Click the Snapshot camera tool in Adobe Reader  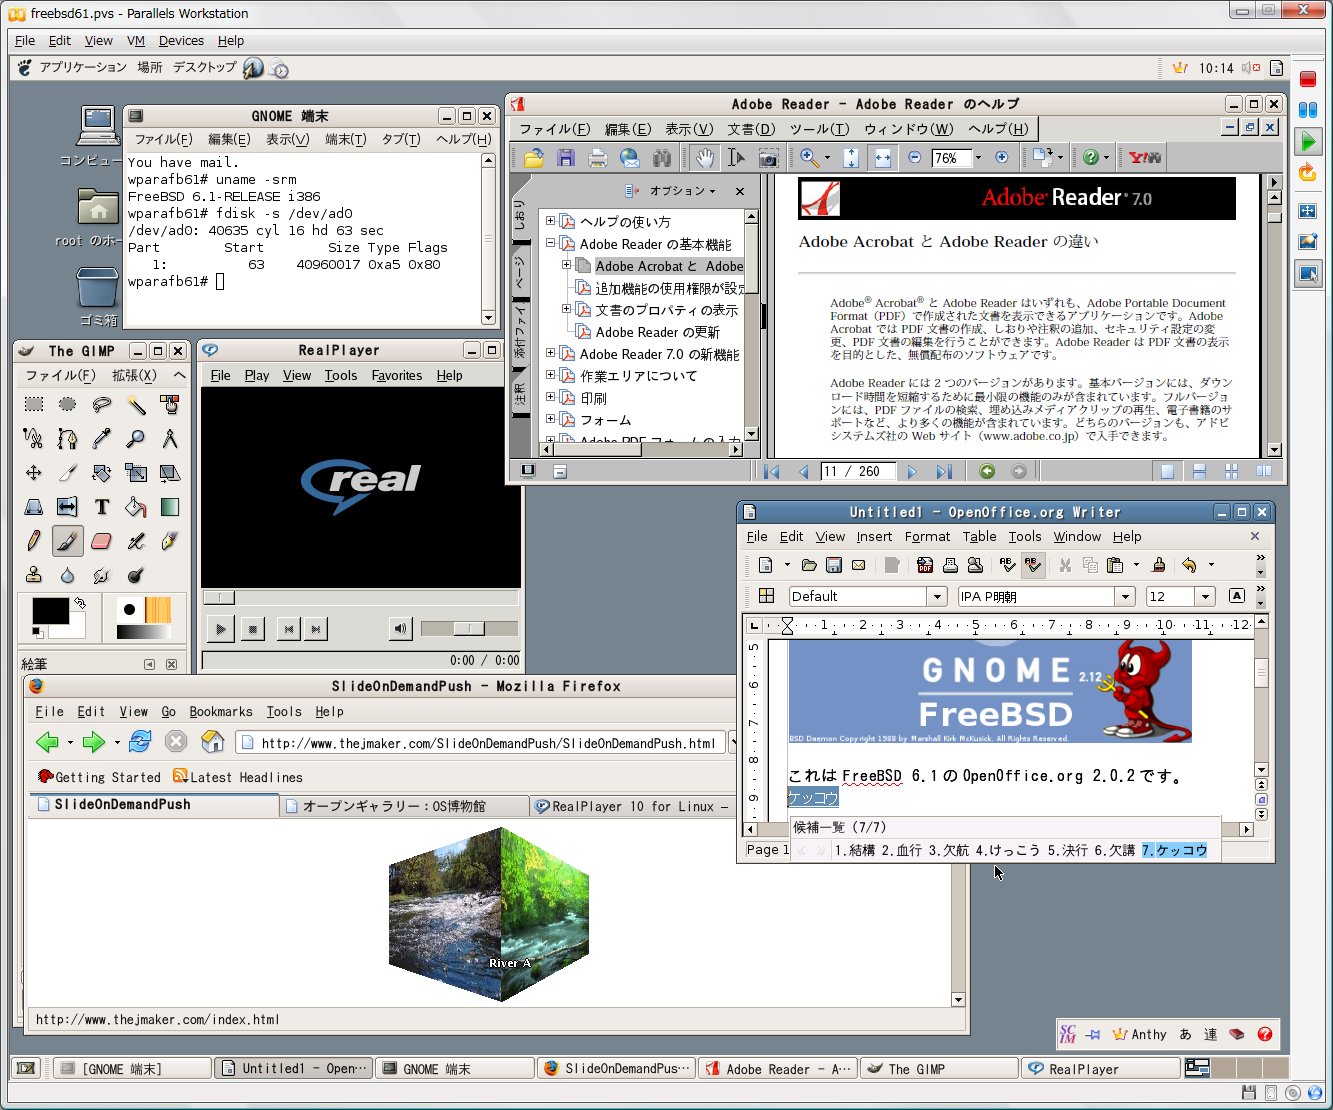pos(768,158)
